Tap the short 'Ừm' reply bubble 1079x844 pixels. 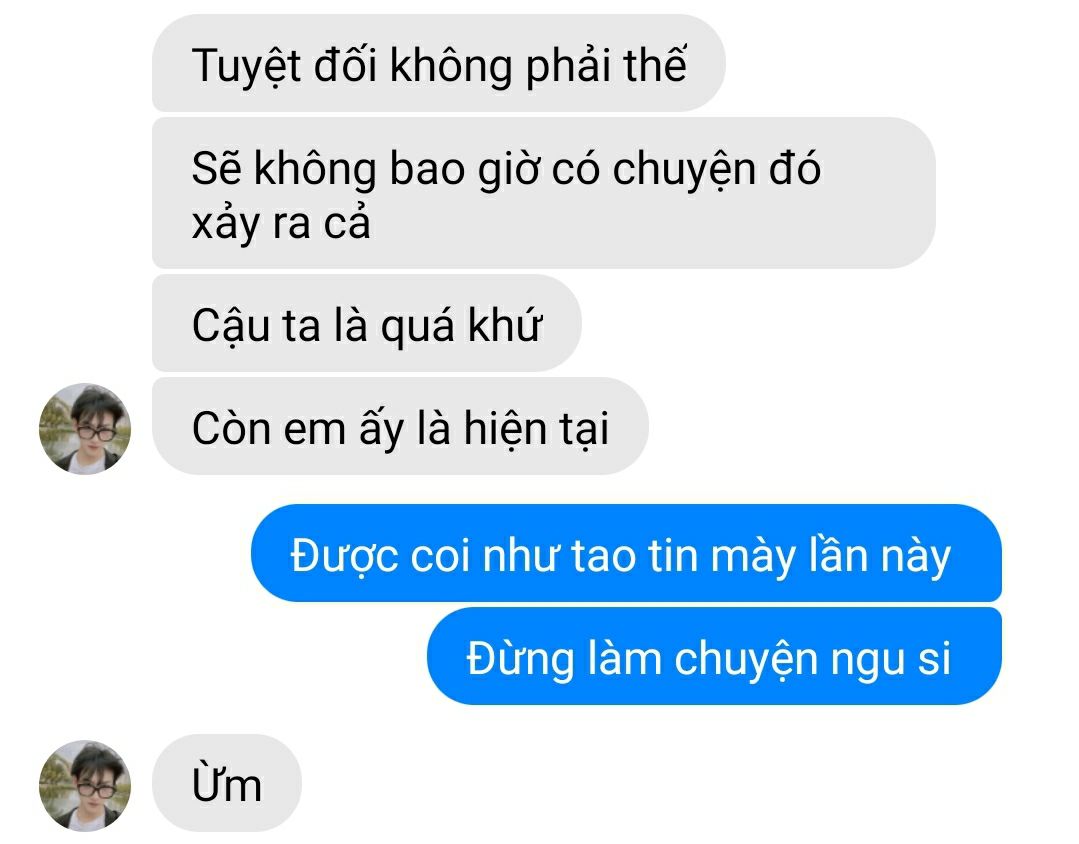[226, 783]
